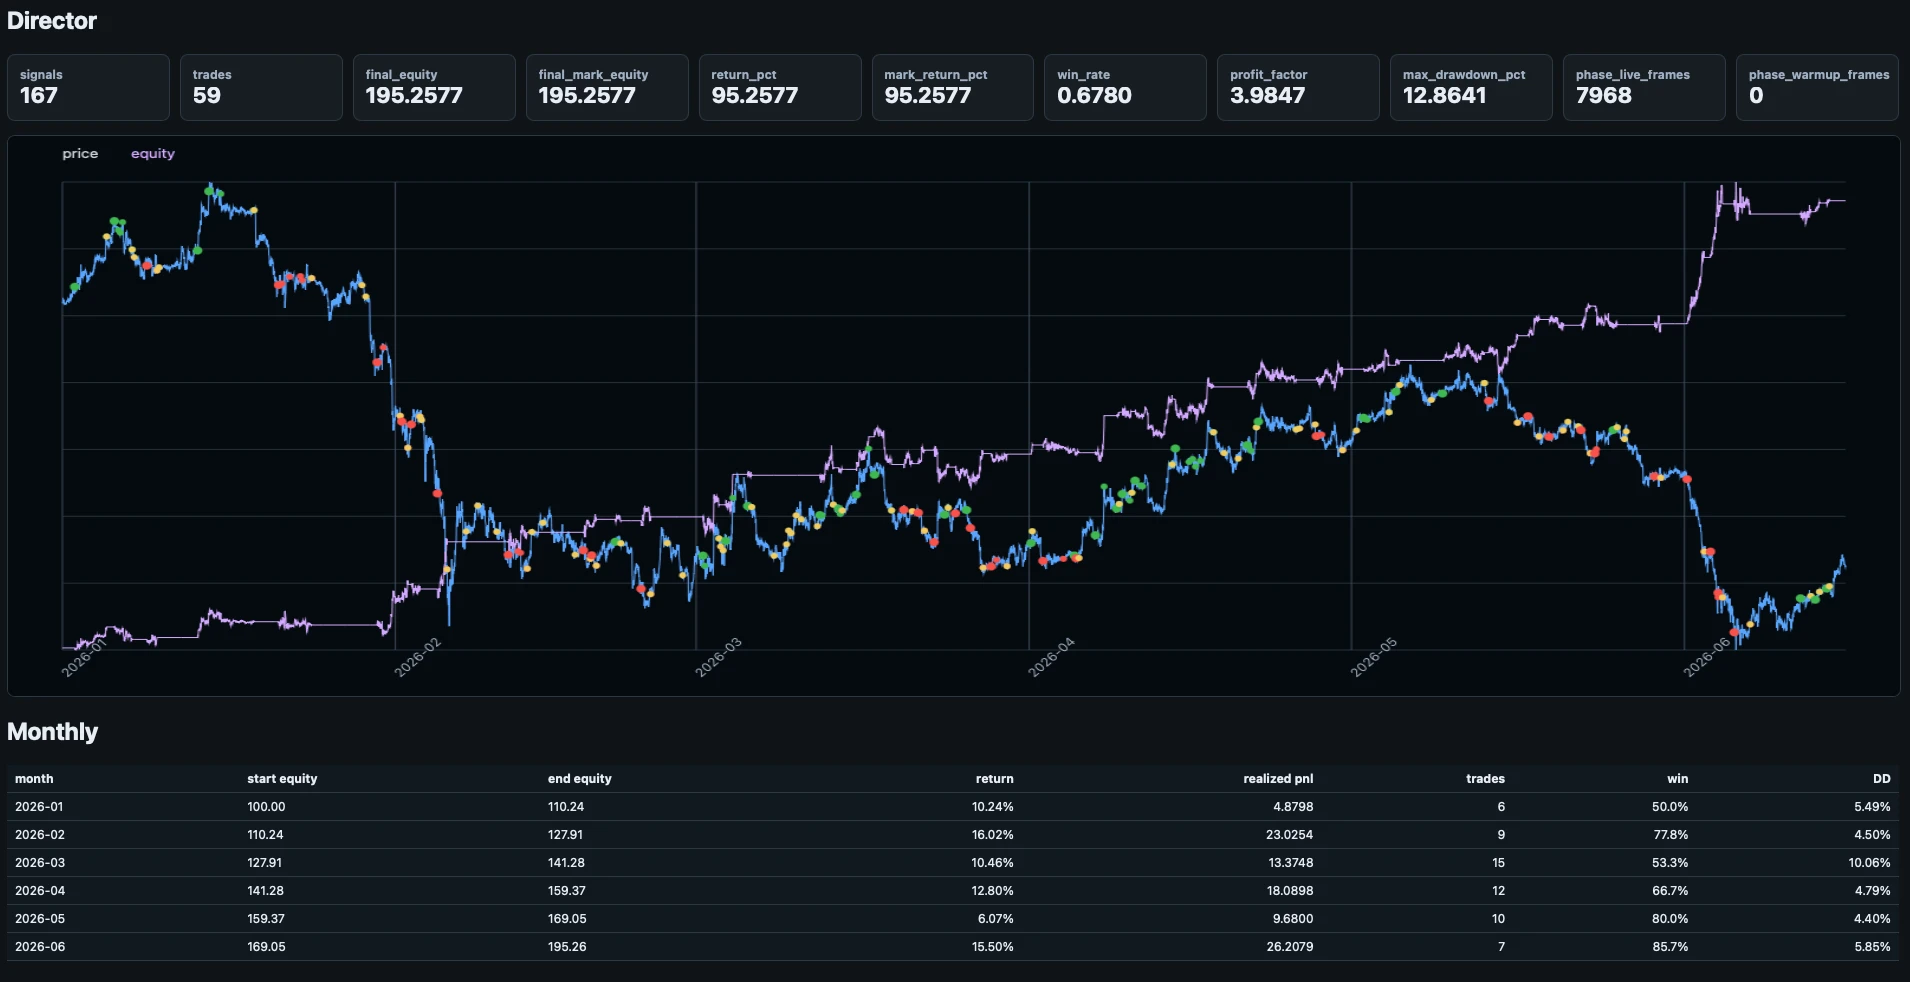
Task: Click the phase_live_frames value 7968
Action: pos(1603,96)
